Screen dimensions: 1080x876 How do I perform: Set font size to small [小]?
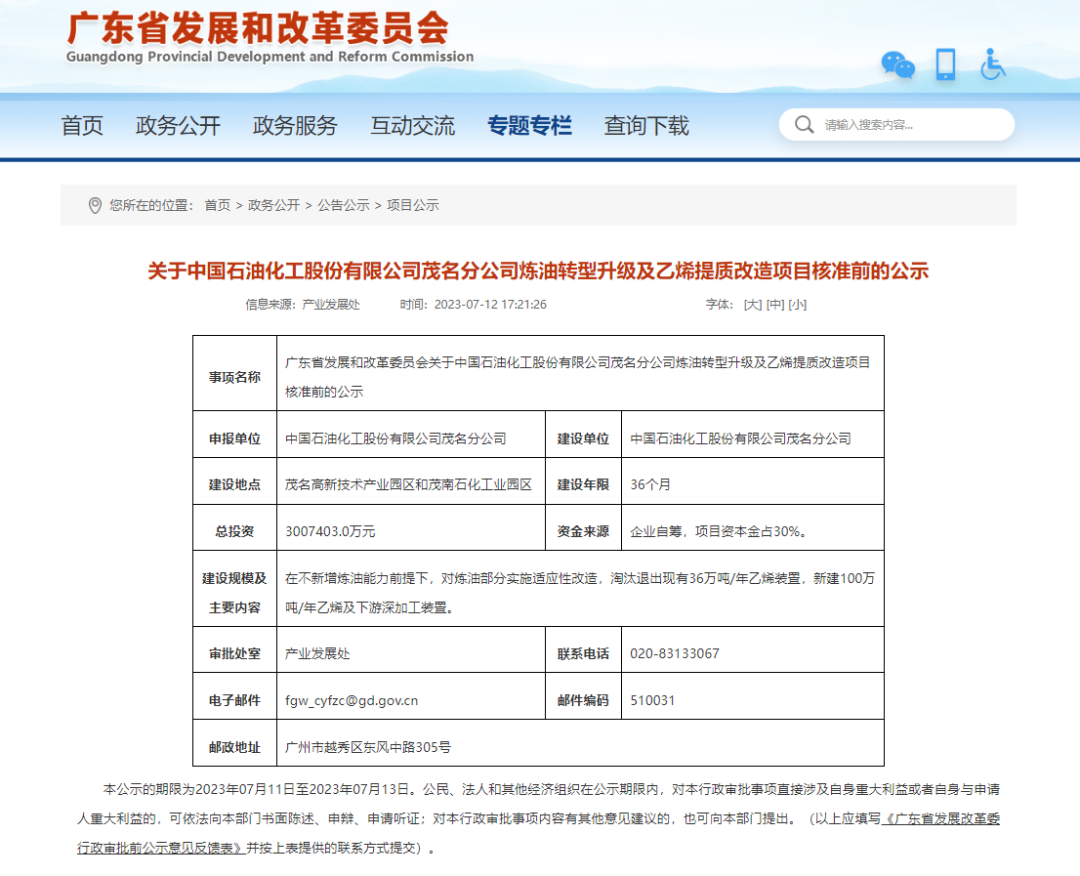pos(797,304)
